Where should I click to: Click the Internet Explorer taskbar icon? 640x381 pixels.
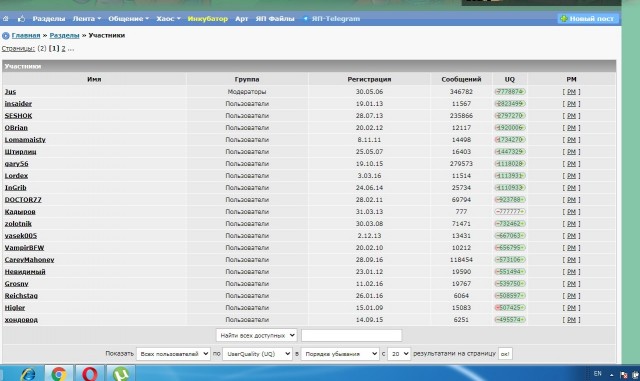(28, 374)
